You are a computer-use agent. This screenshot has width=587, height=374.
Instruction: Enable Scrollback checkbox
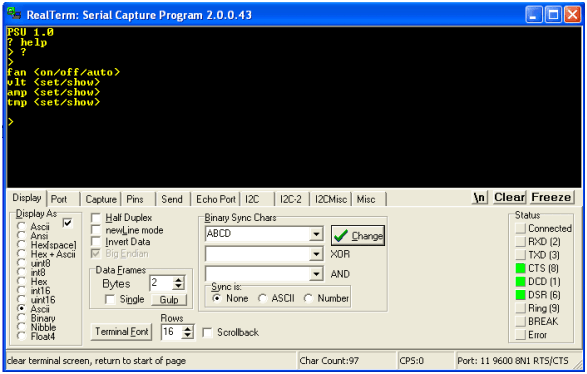(x=207, y=332)
